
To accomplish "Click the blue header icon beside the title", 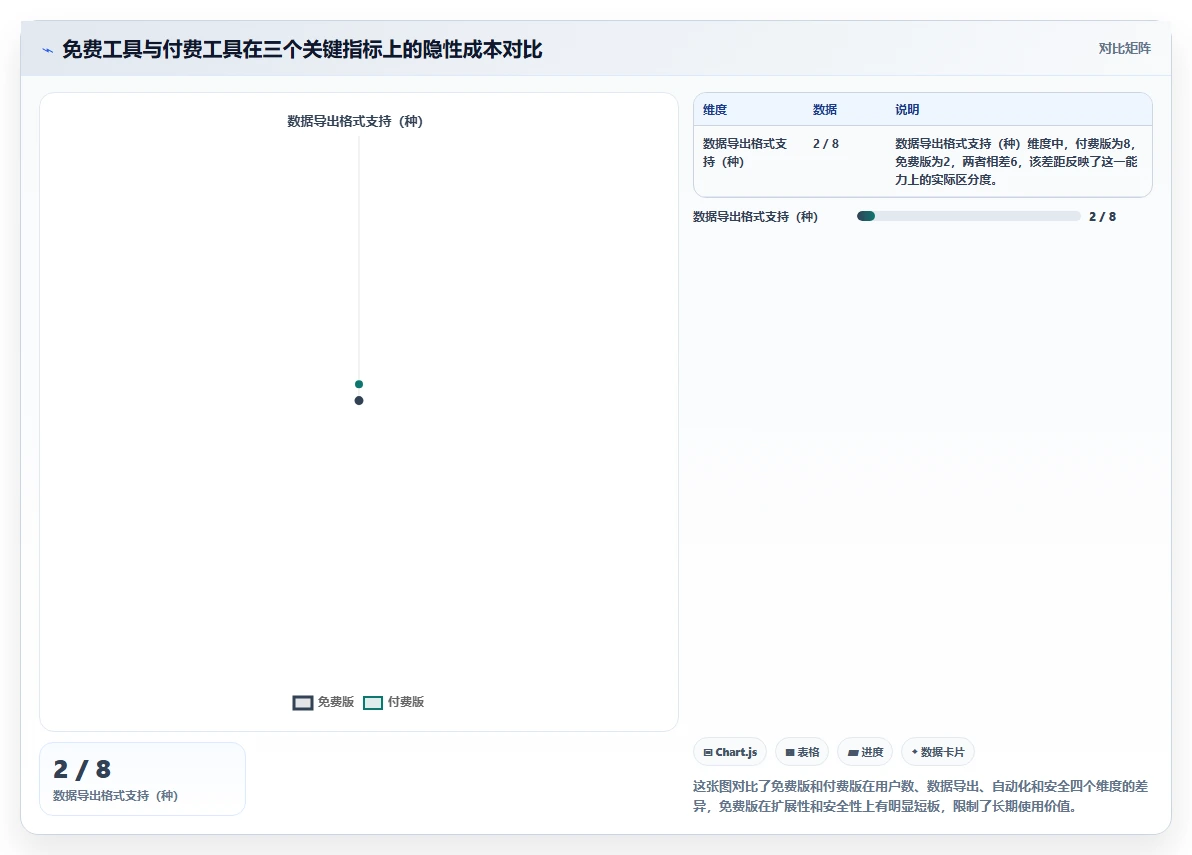I will click(47, 50).
